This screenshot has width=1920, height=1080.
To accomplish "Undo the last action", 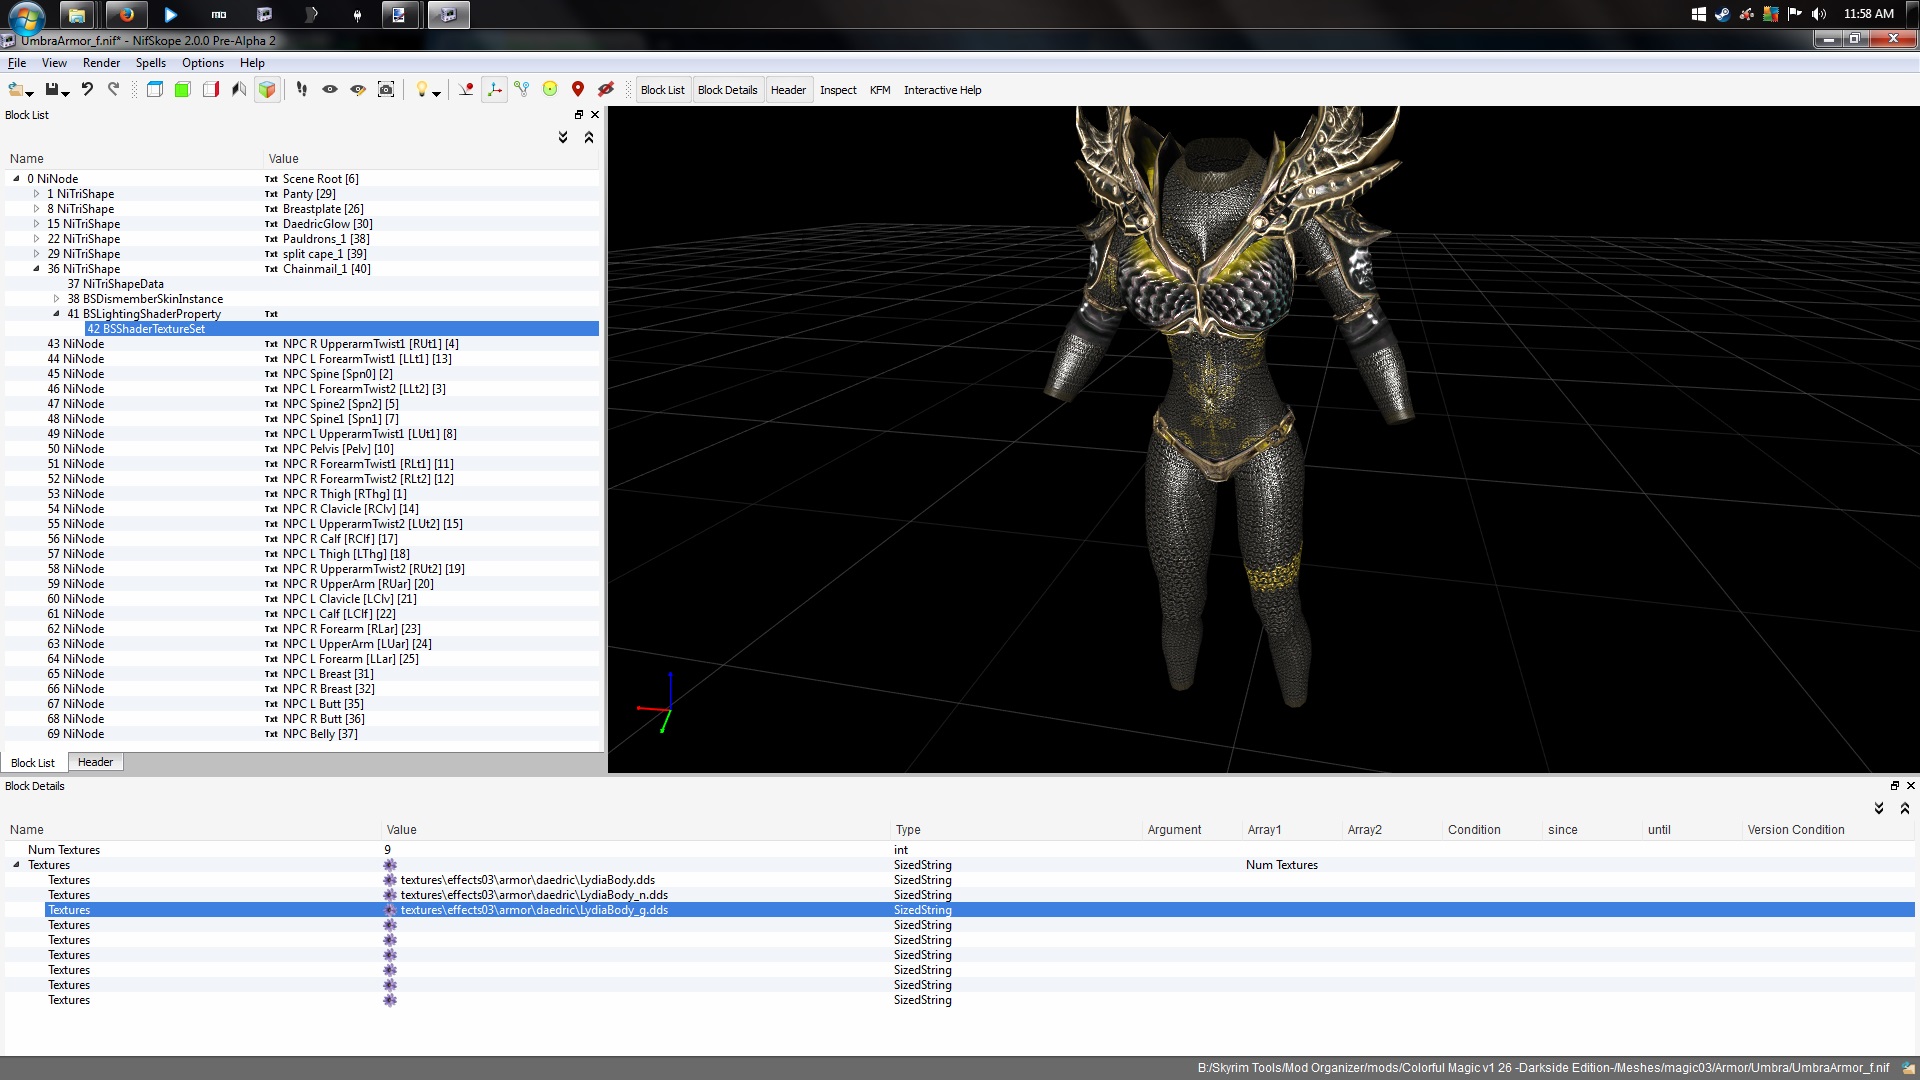I will 87,90.
